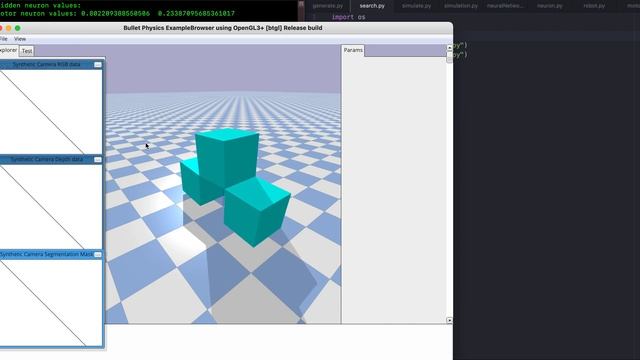Click the Params scrollbar down arrow
The image size is (640, 360).
point(449,320)
